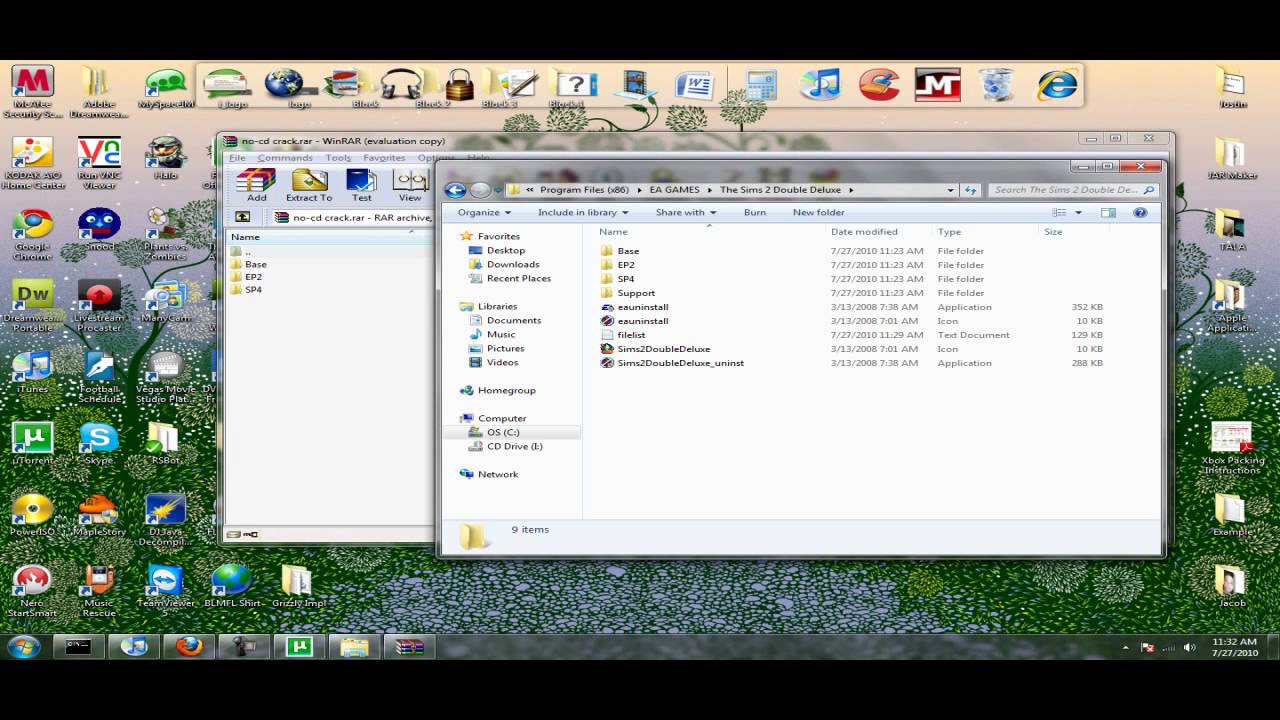Click the Search The Sims 2 Double Deluxe field

(x=1066, y=190)
